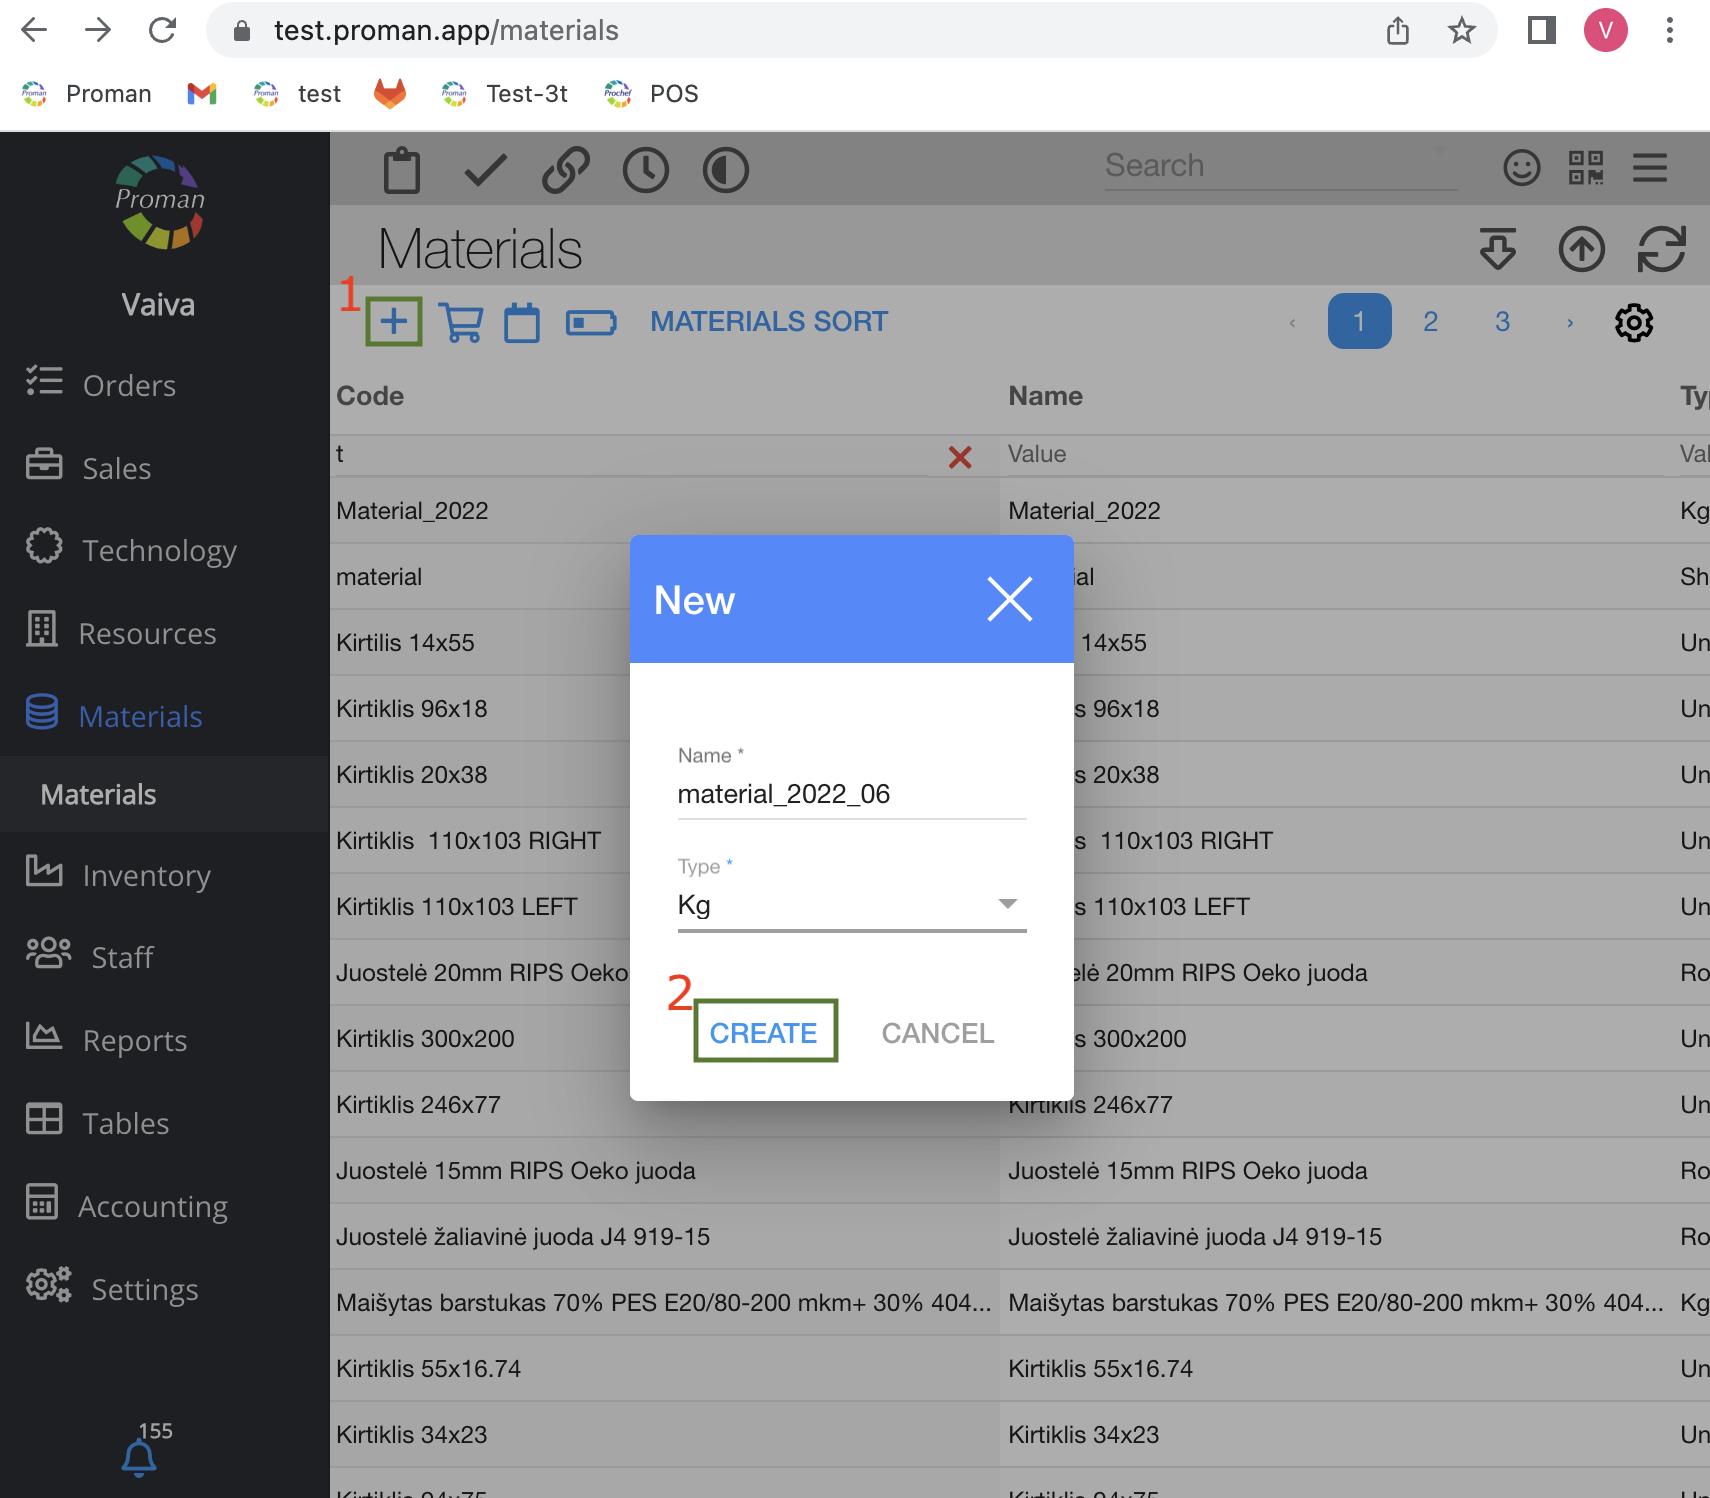The width and height of the screenshot is (1710, 1498).
Task: Go to next page using right chevron
Action: coord(1570,322)
